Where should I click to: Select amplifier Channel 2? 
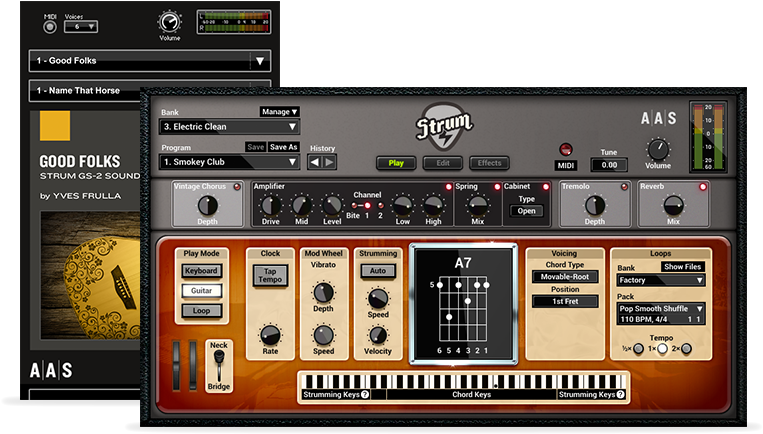[x=381, y=205]
